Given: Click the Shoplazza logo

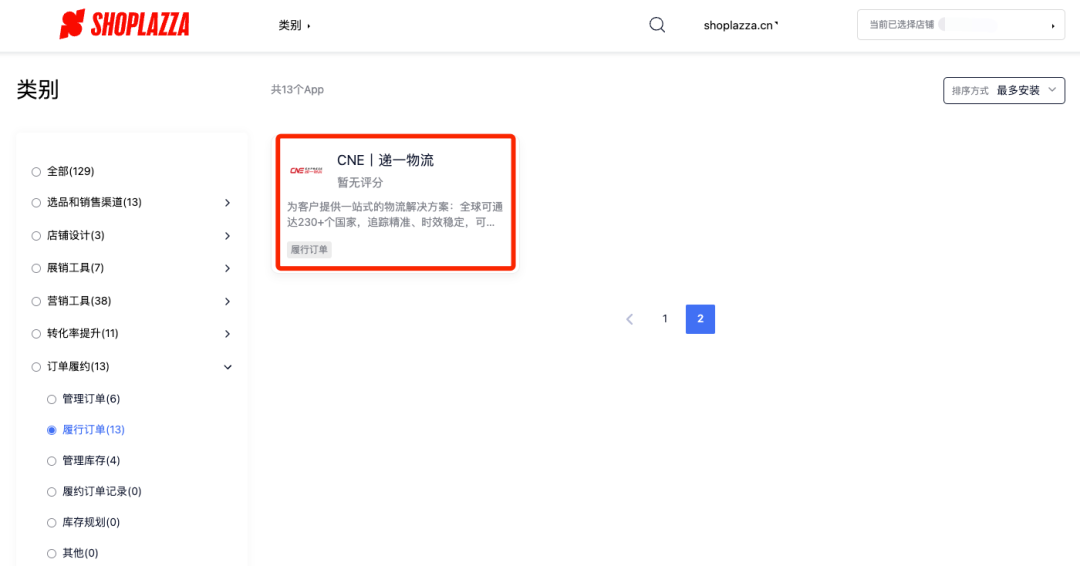Looking at the screenshot, I should click(124, 24).
